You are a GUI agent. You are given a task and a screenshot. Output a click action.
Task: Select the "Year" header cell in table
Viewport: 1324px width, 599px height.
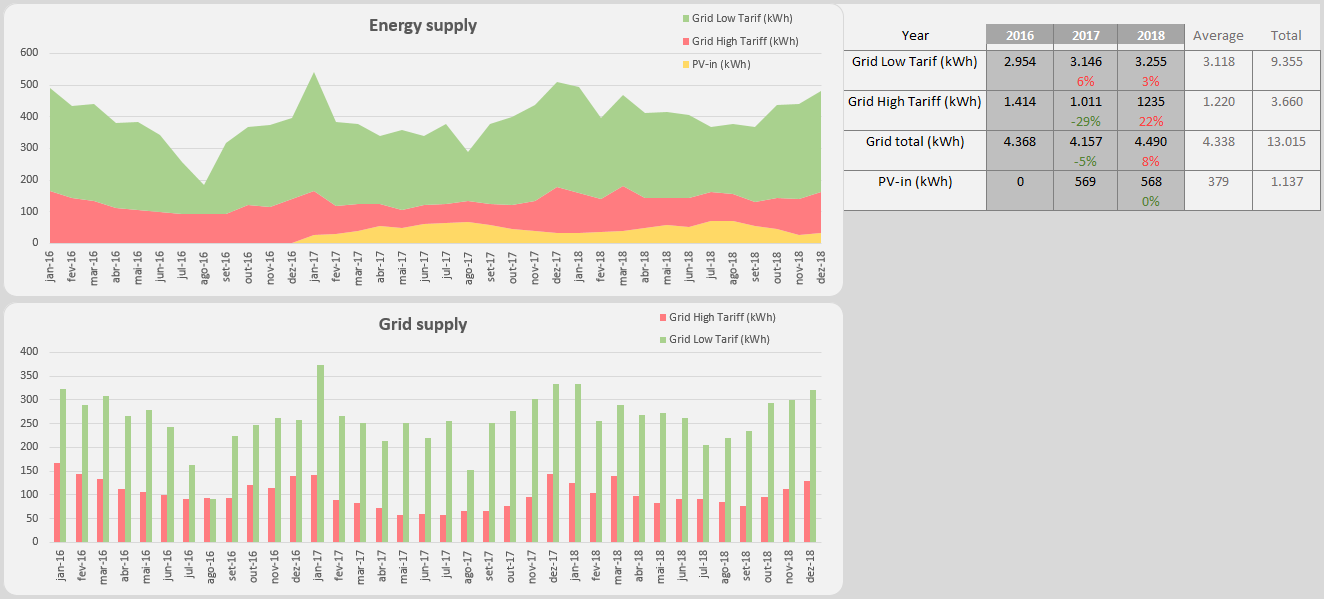[x=915, y=35]
